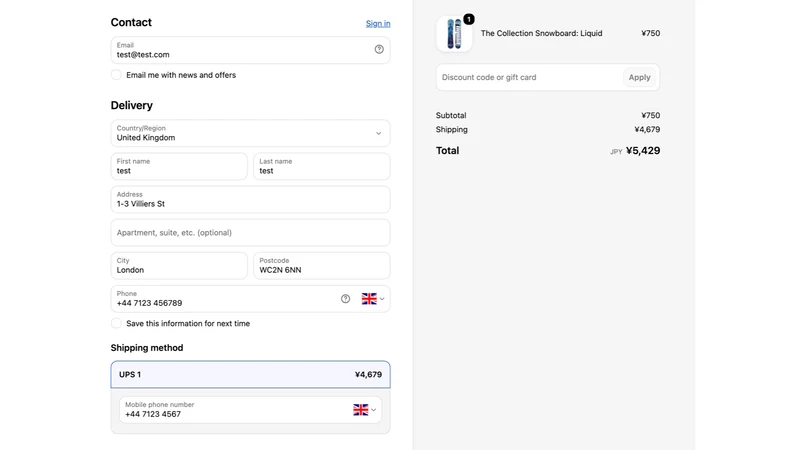Click the Apply discount button
This screenshot has width=800, height=450.
click(x=639, y=78)
